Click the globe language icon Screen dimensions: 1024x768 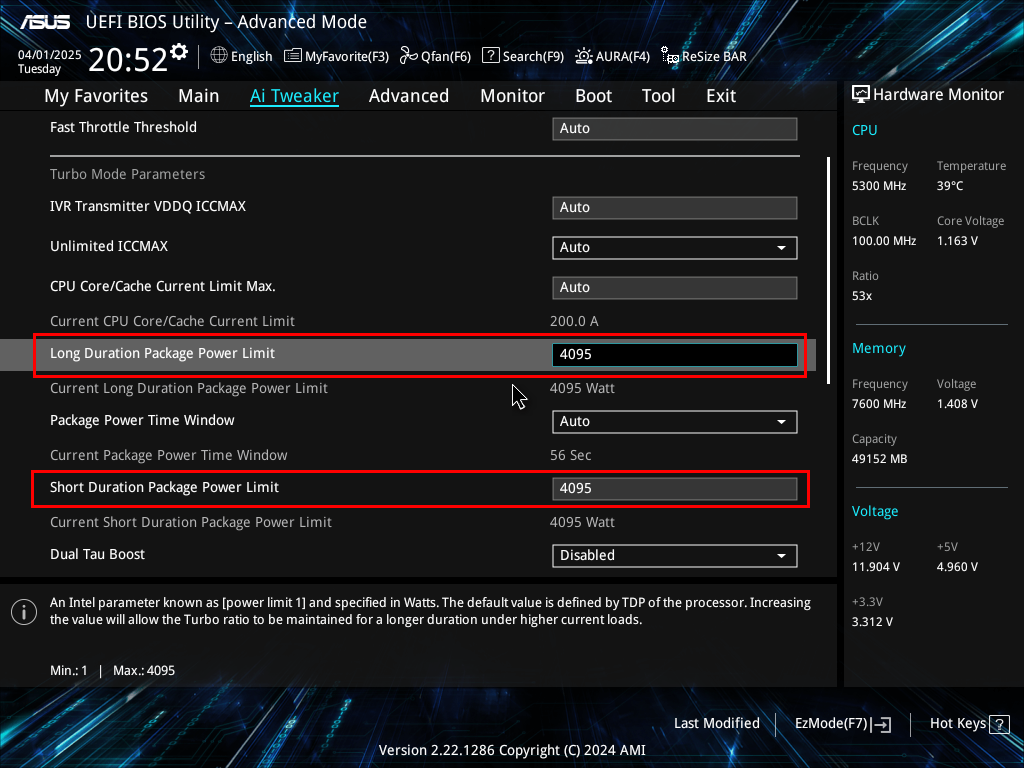pos(219,56)
